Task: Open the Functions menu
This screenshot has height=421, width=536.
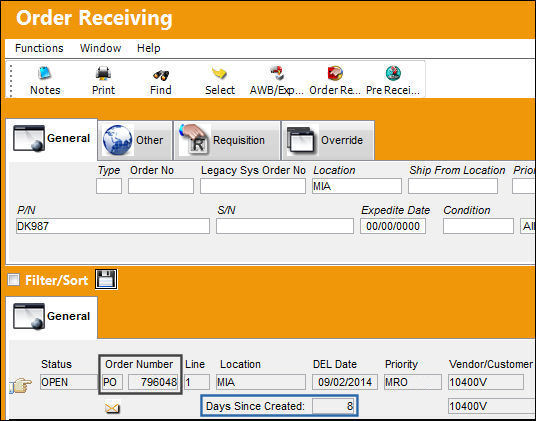Action: coord(39,48)
